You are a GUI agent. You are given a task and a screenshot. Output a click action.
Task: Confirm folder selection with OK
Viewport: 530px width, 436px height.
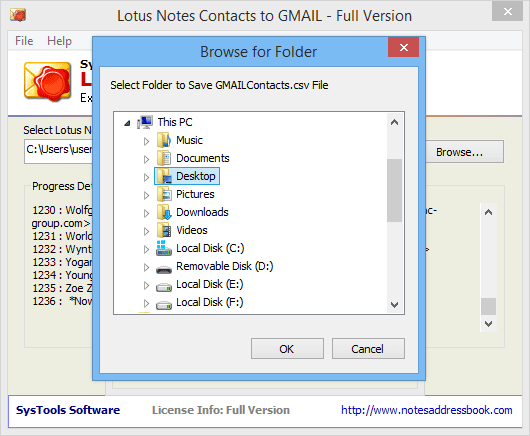click(287, 348)
